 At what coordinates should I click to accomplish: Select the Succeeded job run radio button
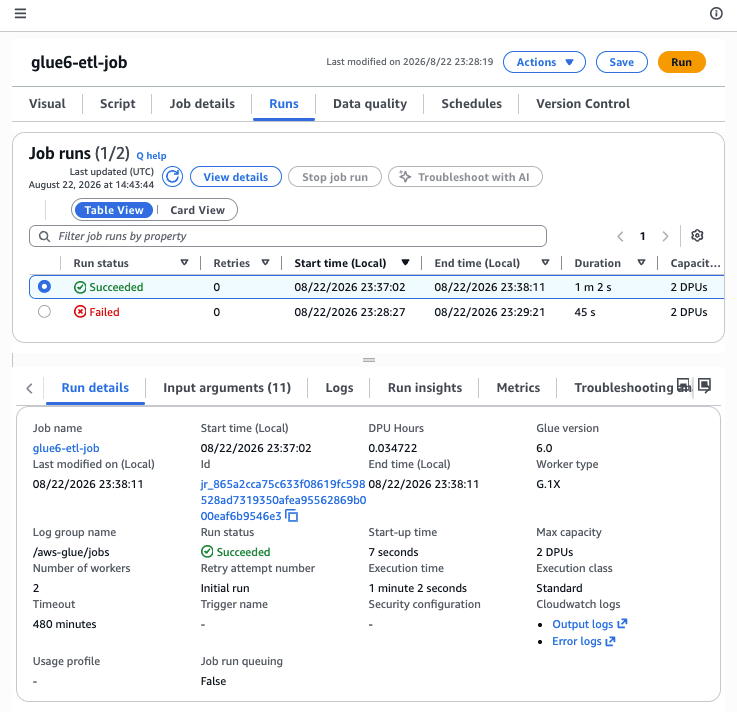pos(44,286)
